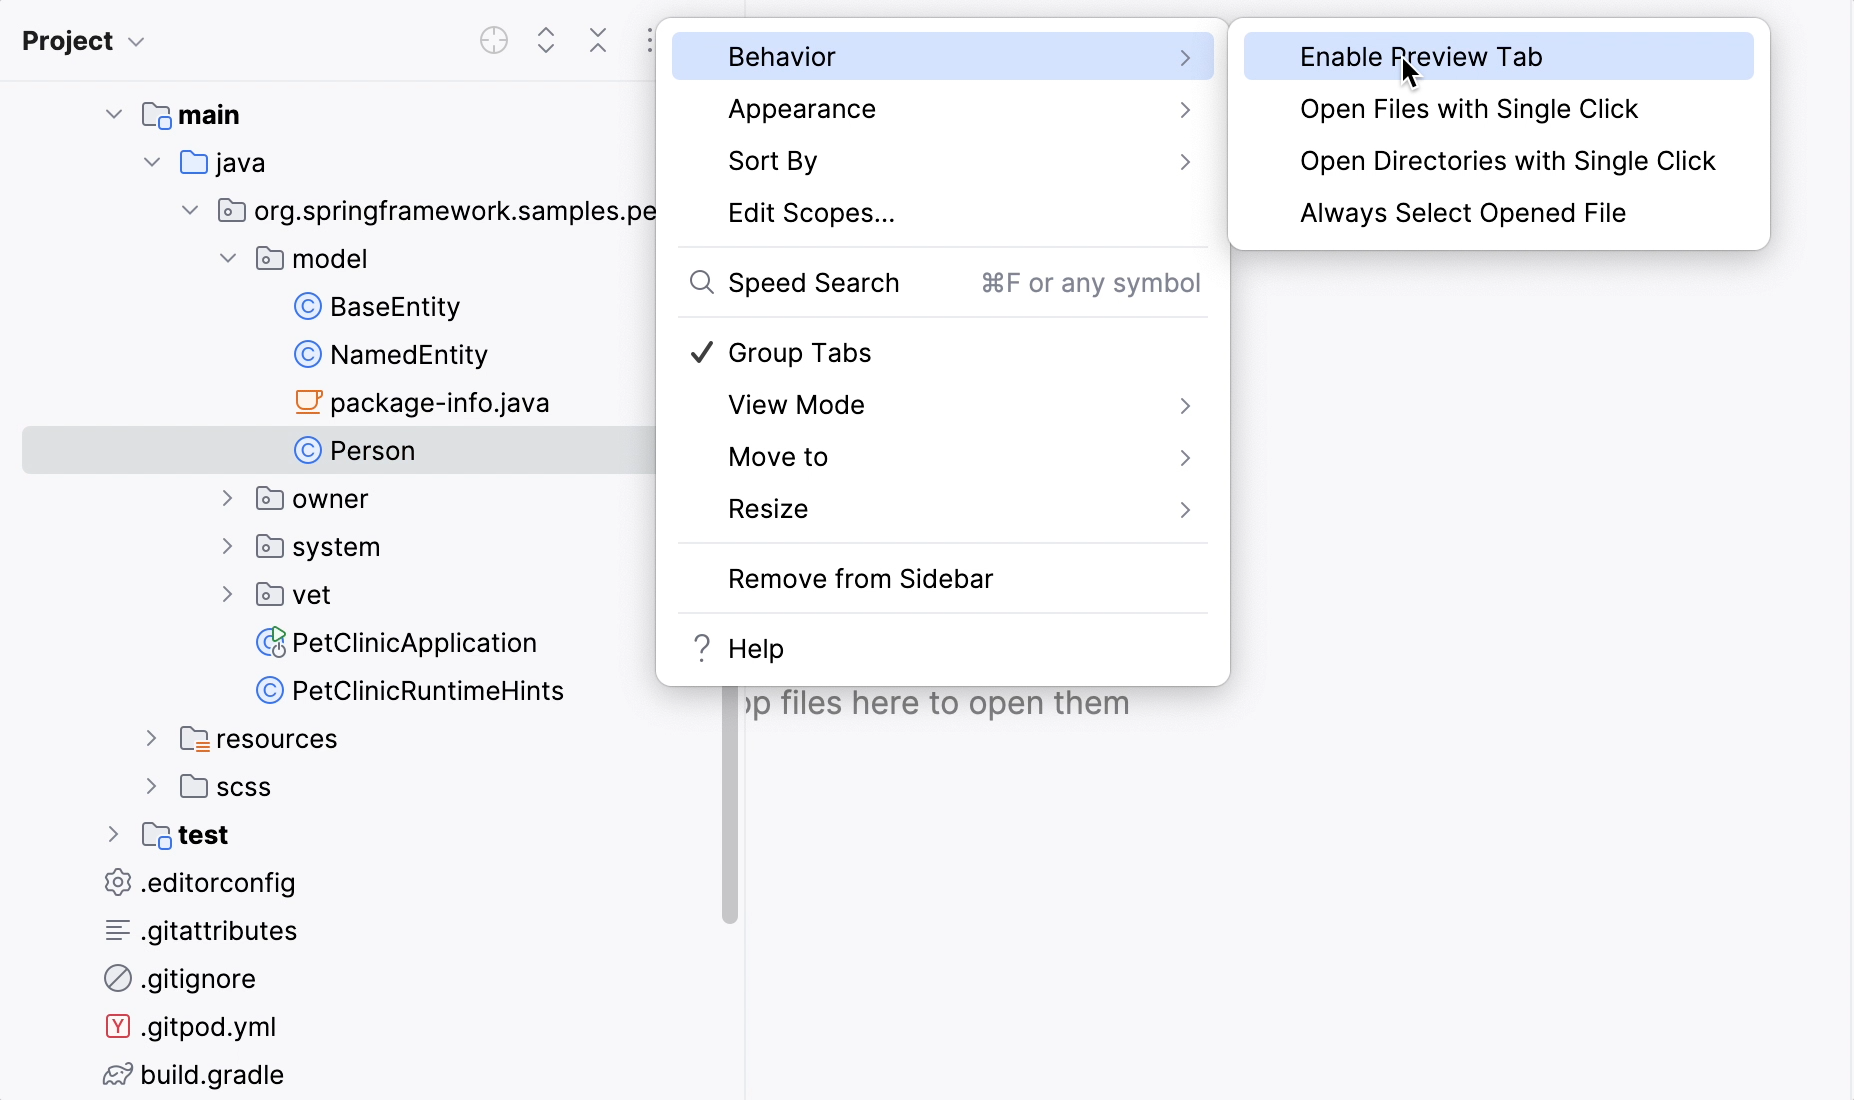1854x1100 pixels.
Task: Click Remove from Sidebar
Action: point(860,578)
